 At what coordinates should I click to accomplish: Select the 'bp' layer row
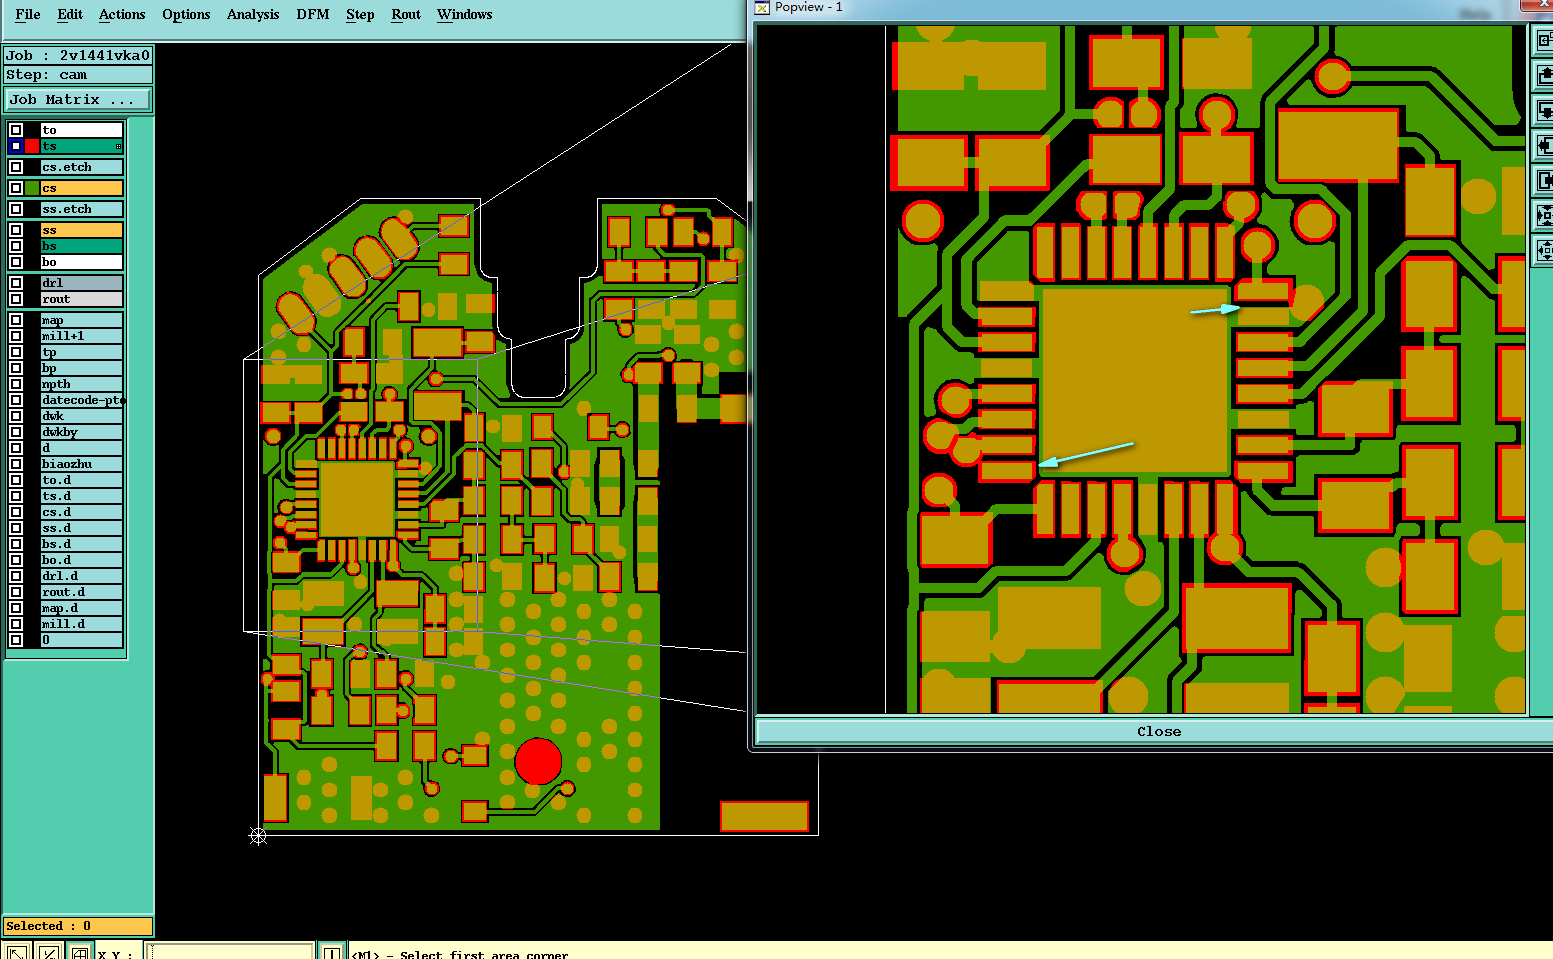tap(81, 368)
